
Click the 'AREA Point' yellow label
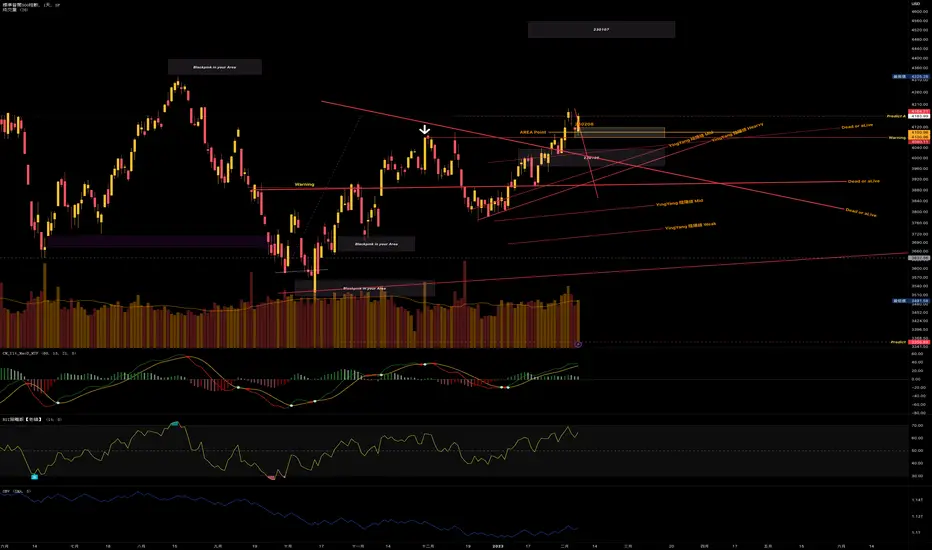[533, 132]
